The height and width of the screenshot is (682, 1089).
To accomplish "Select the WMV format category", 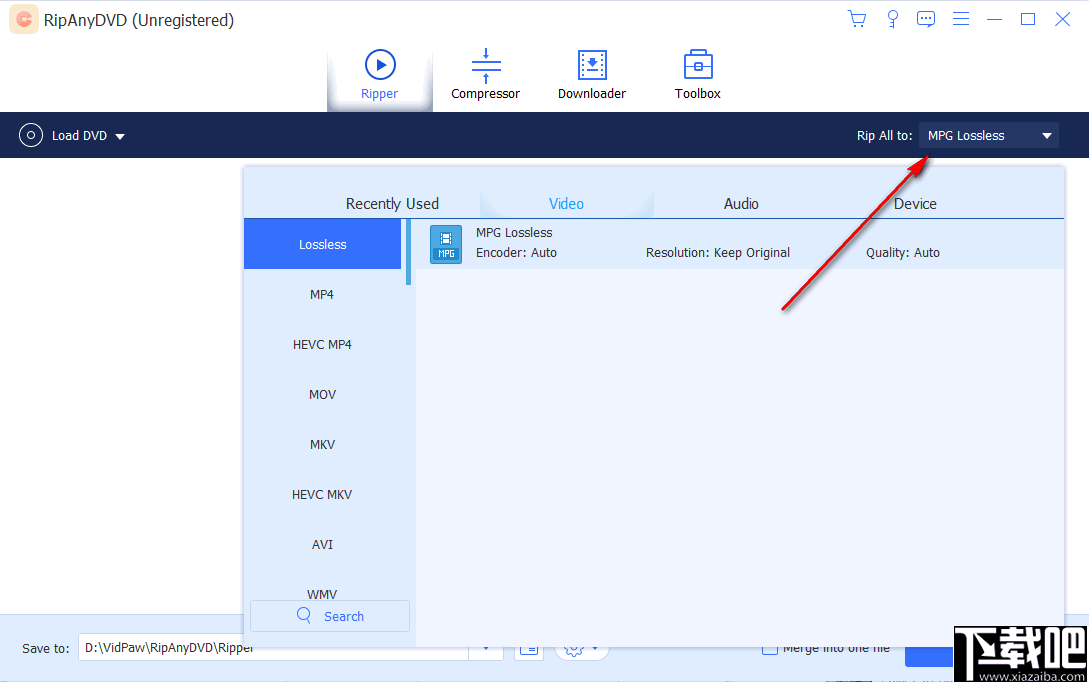I will (x=322, y=594).
